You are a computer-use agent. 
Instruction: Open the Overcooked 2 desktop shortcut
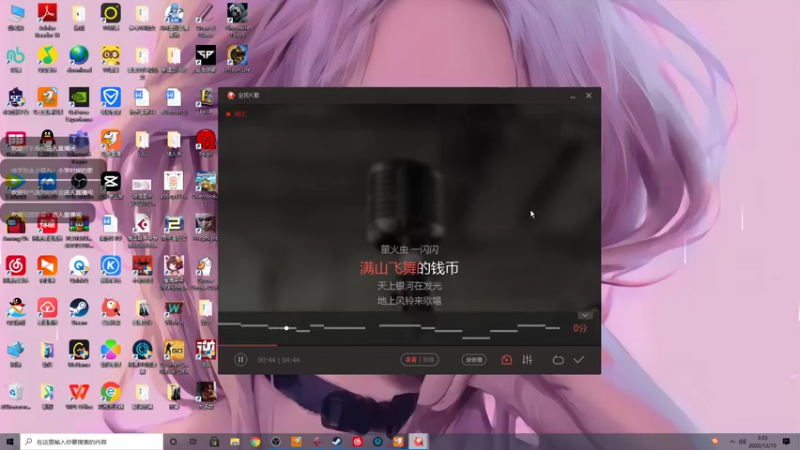[206, 189]
